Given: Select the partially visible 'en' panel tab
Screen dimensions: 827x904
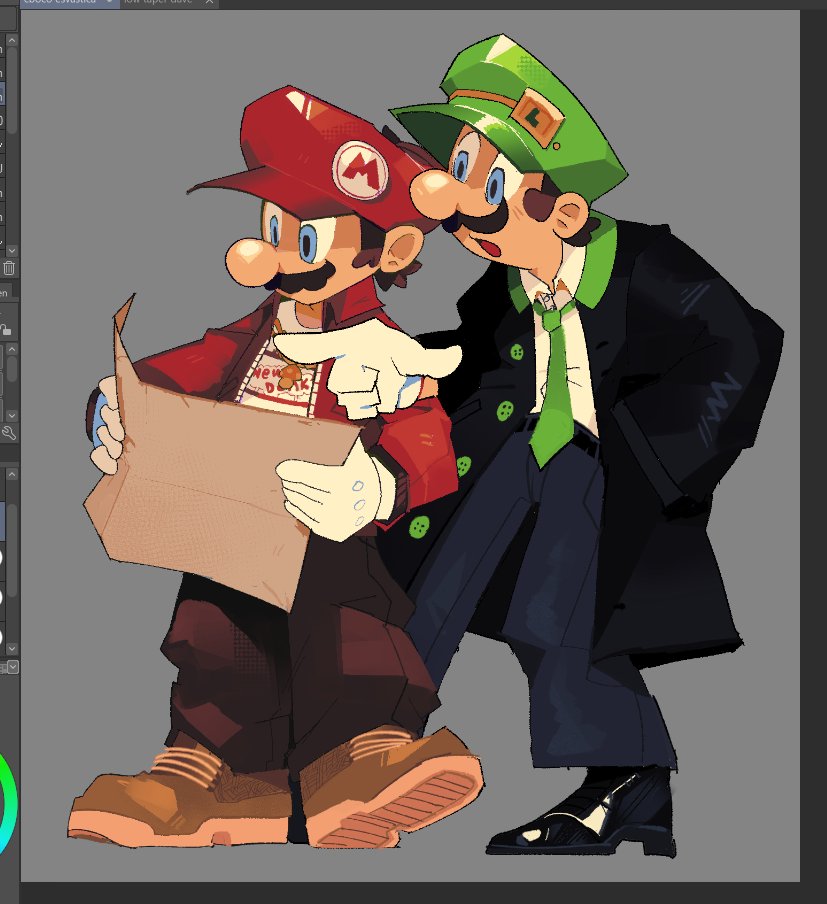Looking at the screenshot, I should tap(5, 293).
